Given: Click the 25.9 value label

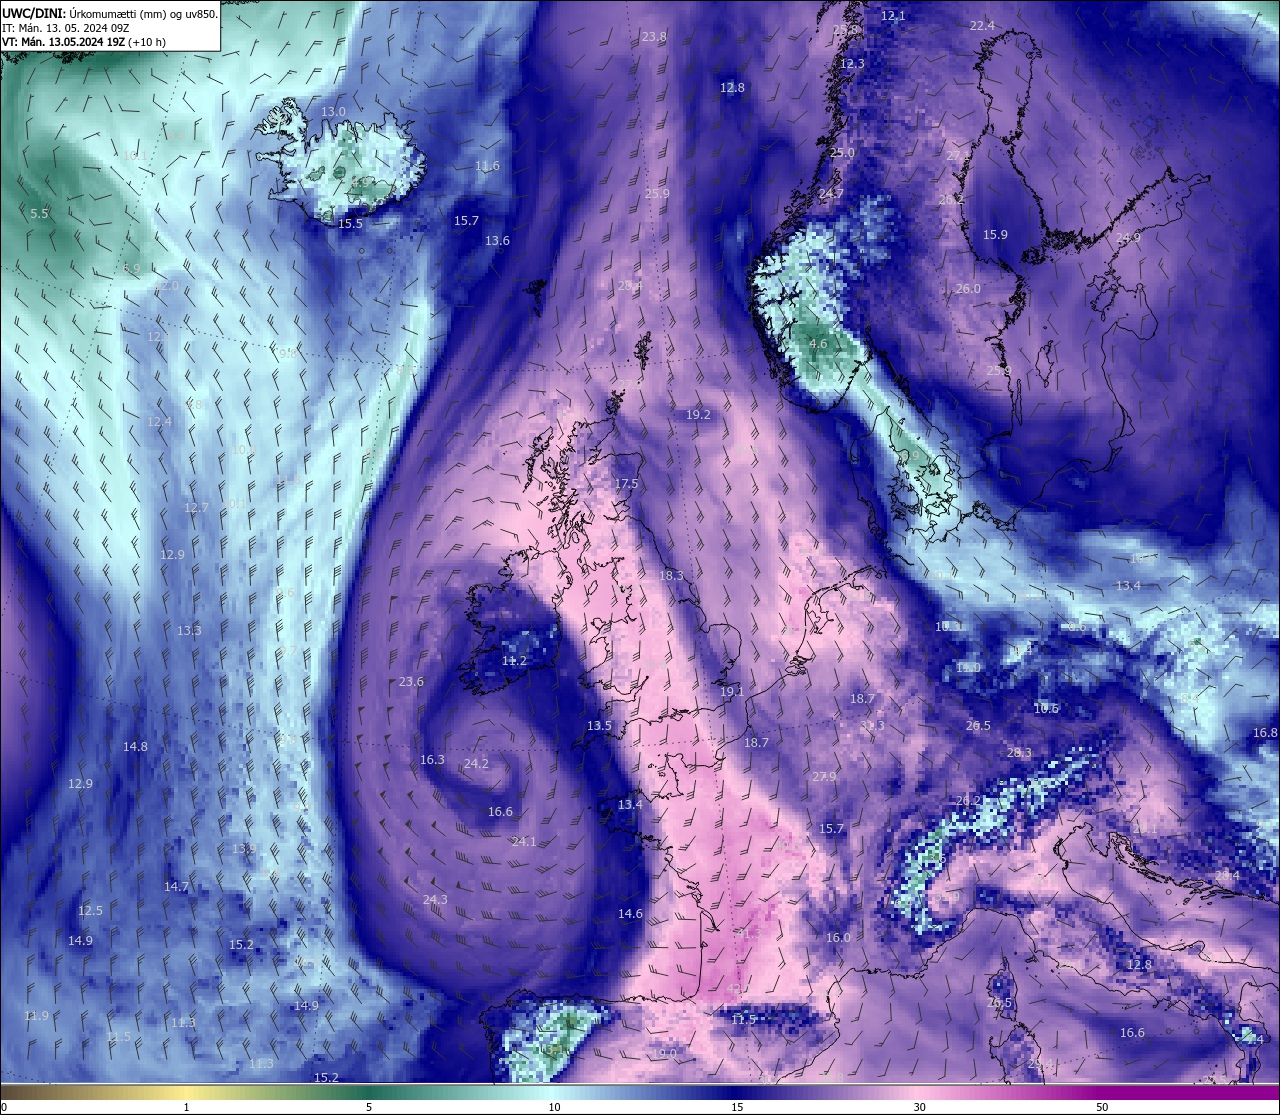Looking at the screenshot, I should pyautogui.click(x=657, y=194).
